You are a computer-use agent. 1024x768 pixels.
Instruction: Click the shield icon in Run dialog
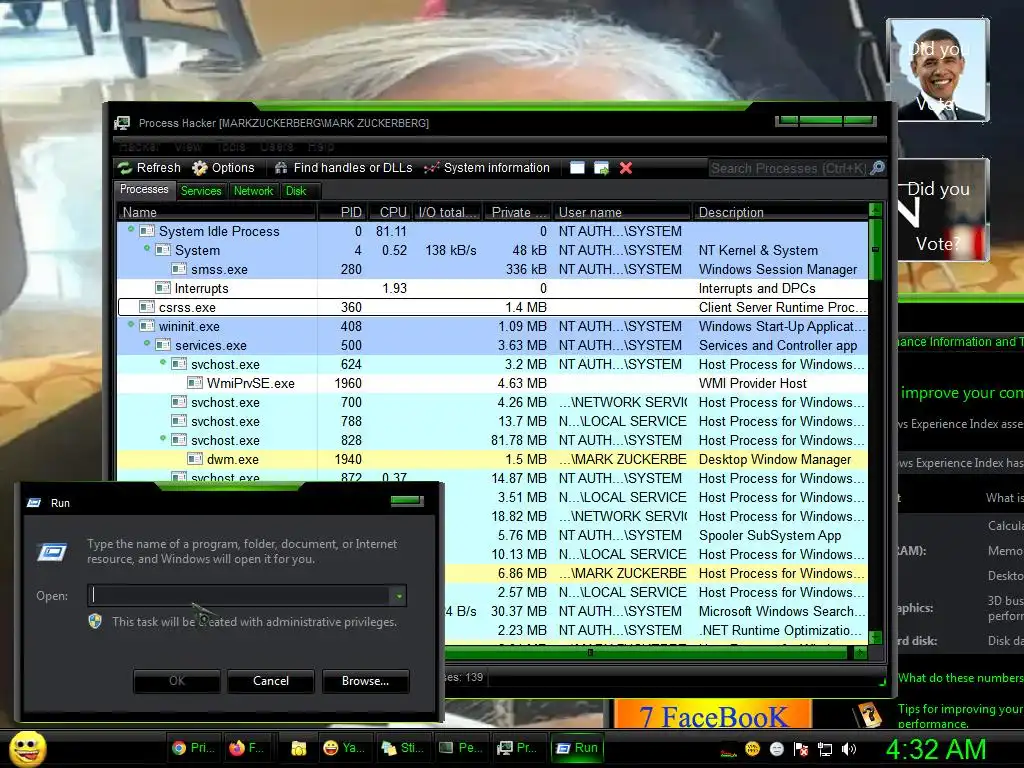95,621
